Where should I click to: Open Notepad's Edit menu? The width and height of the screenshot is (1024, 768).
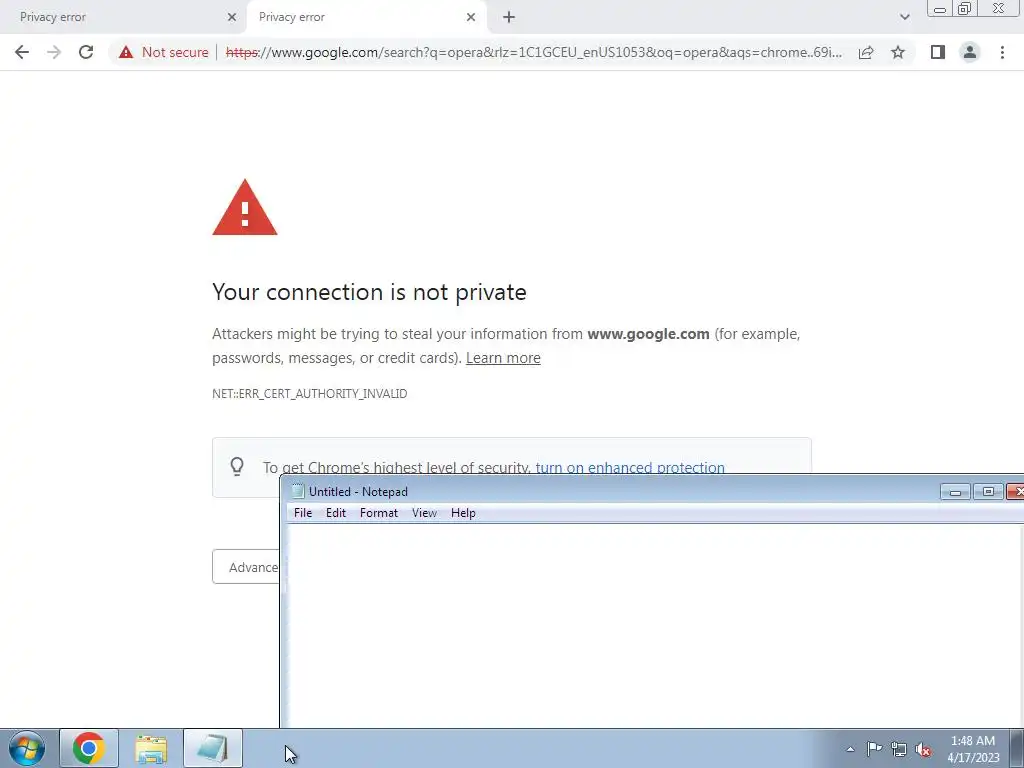[336, 513]
